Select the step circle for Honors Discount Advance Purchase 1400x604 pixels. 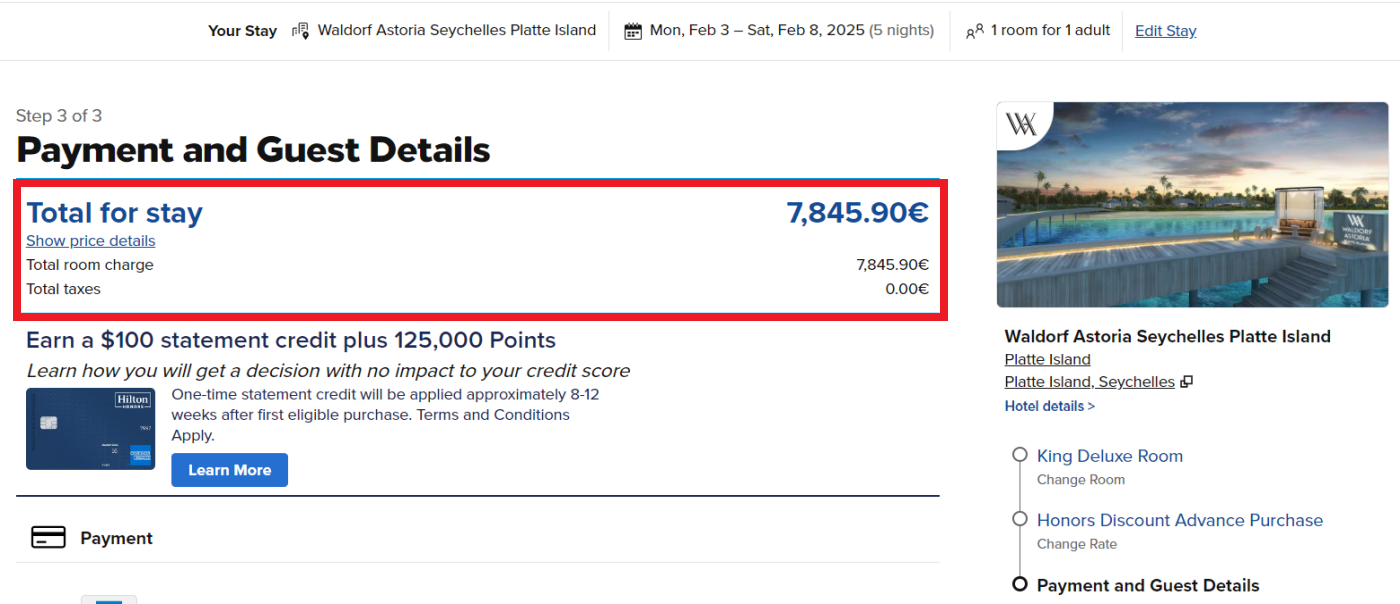coord(1020,519)
